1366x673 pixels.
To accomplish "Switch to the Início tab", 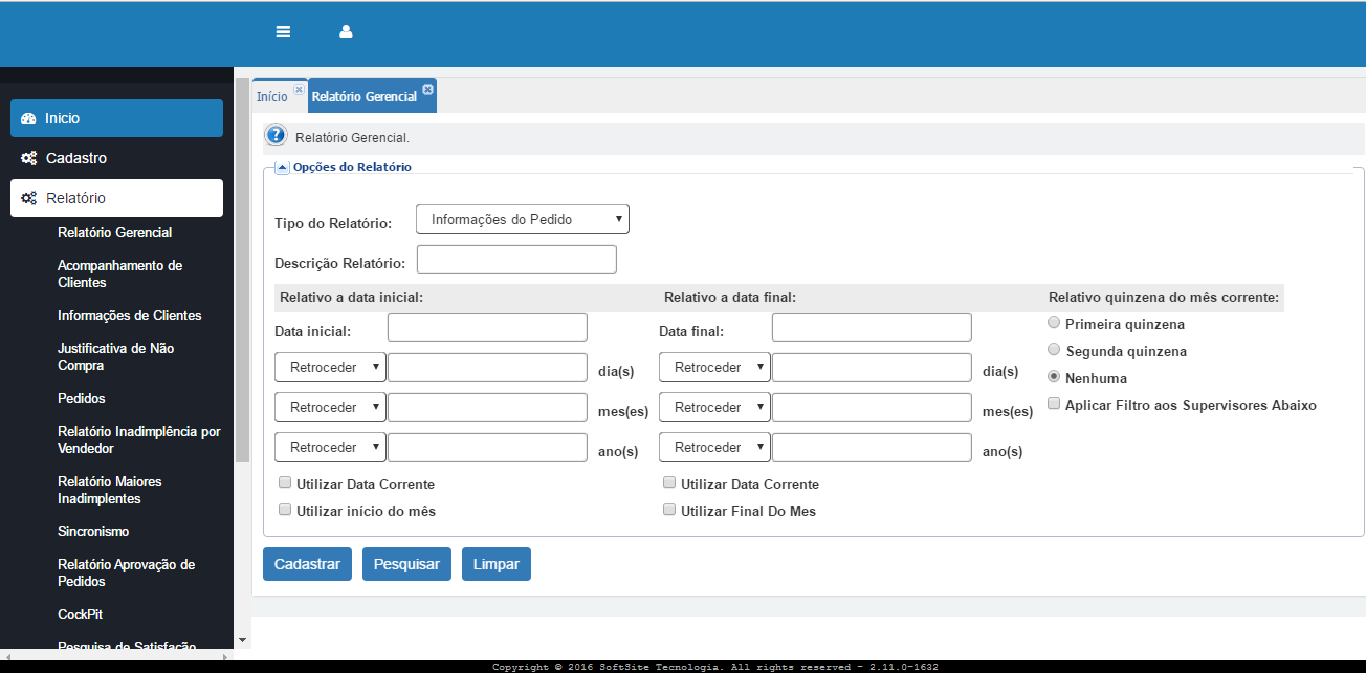I will point(272,97).
